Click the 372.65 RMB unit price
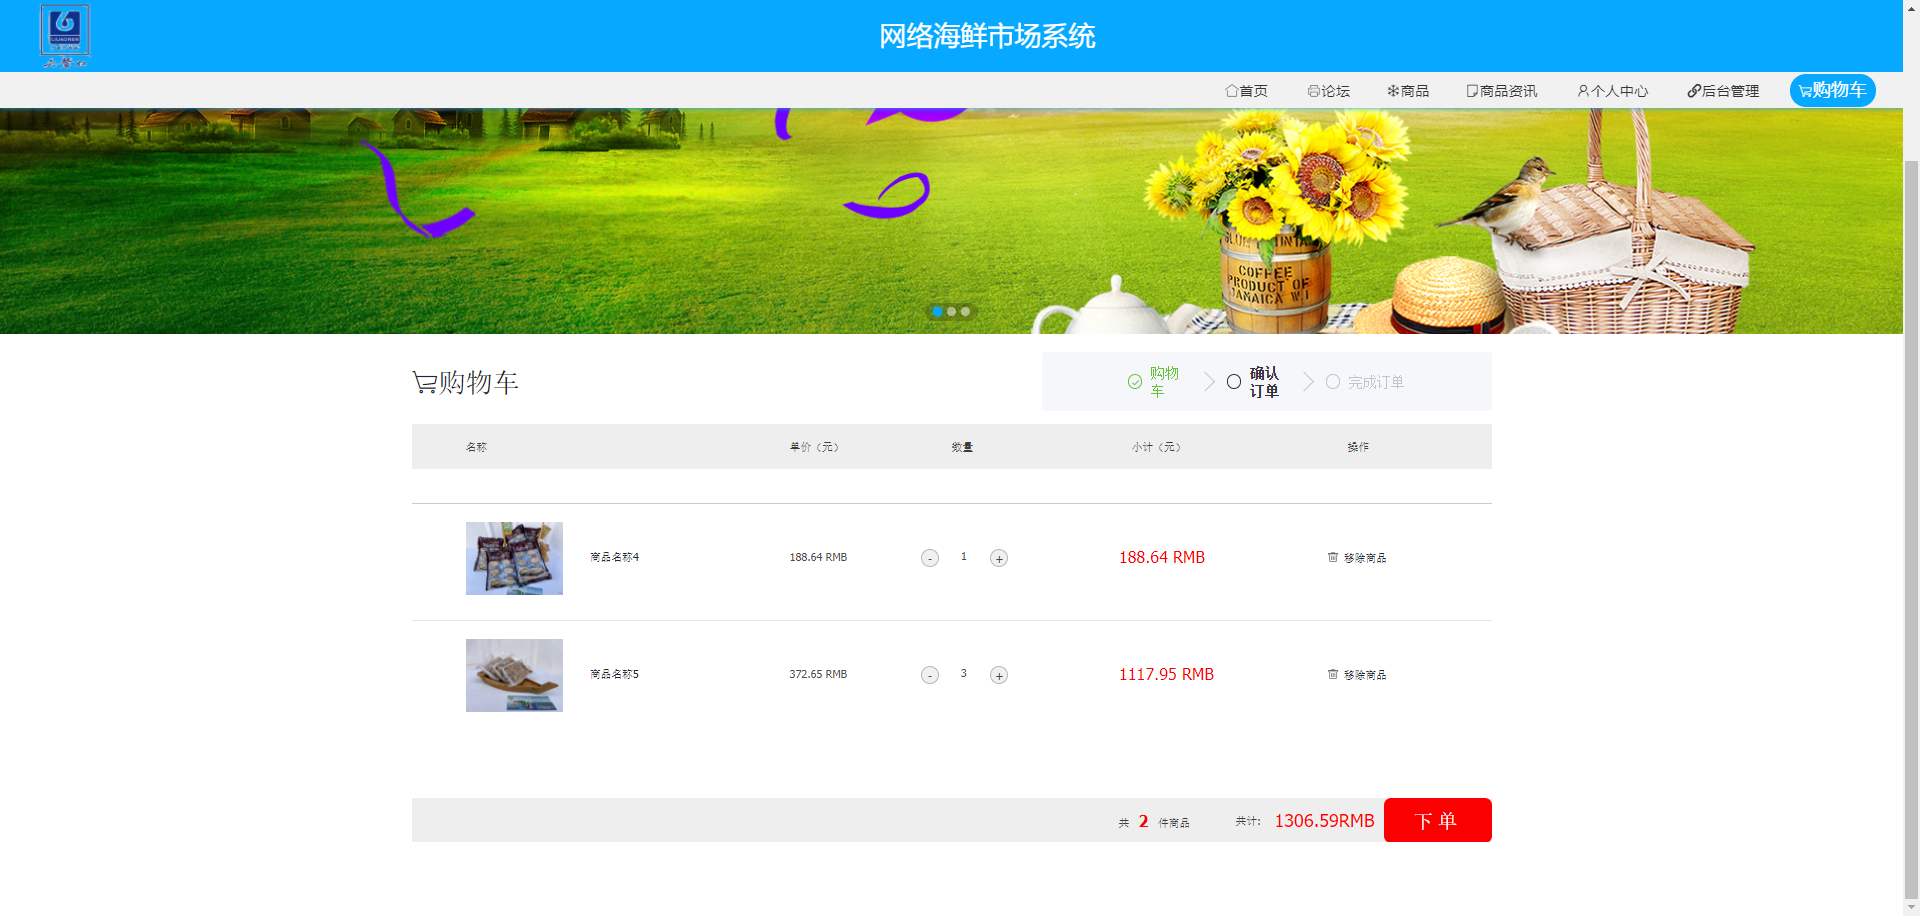 [x=818, y=674]
